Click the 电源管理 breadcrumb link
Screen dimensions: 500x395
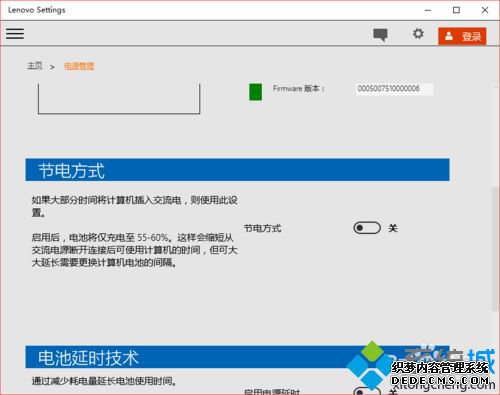point(79,66)
